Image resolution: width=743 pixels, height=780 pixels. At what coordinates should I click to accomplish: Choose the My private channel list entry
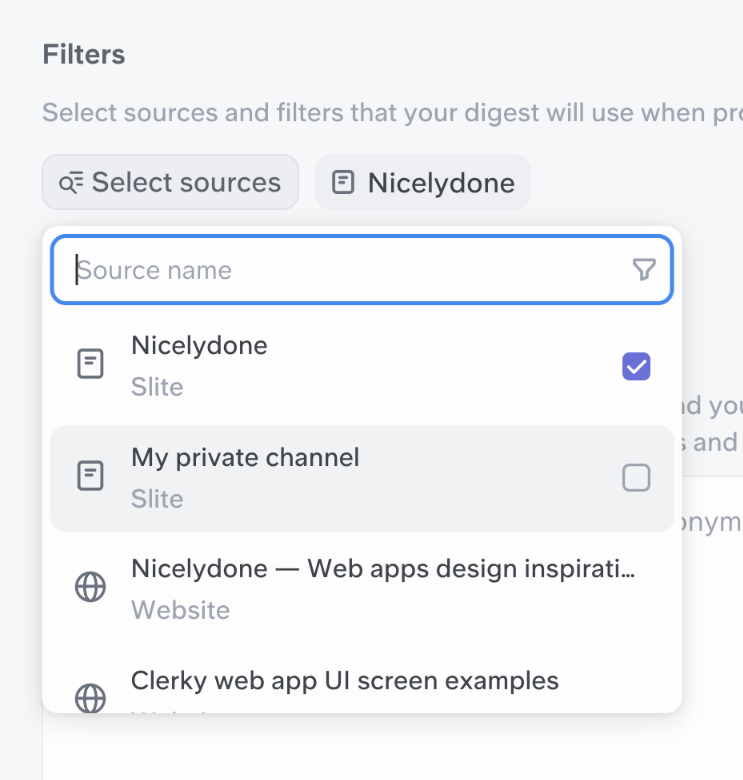[245, 458]
